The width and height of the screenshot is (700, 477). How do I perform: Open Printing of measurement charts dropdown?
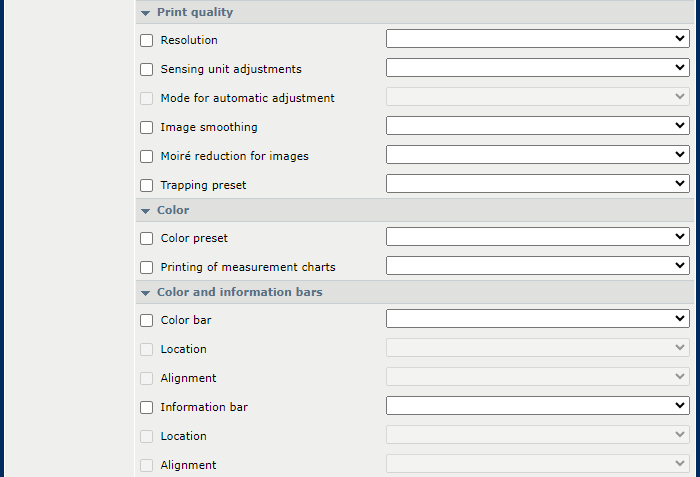coord(538,266)
